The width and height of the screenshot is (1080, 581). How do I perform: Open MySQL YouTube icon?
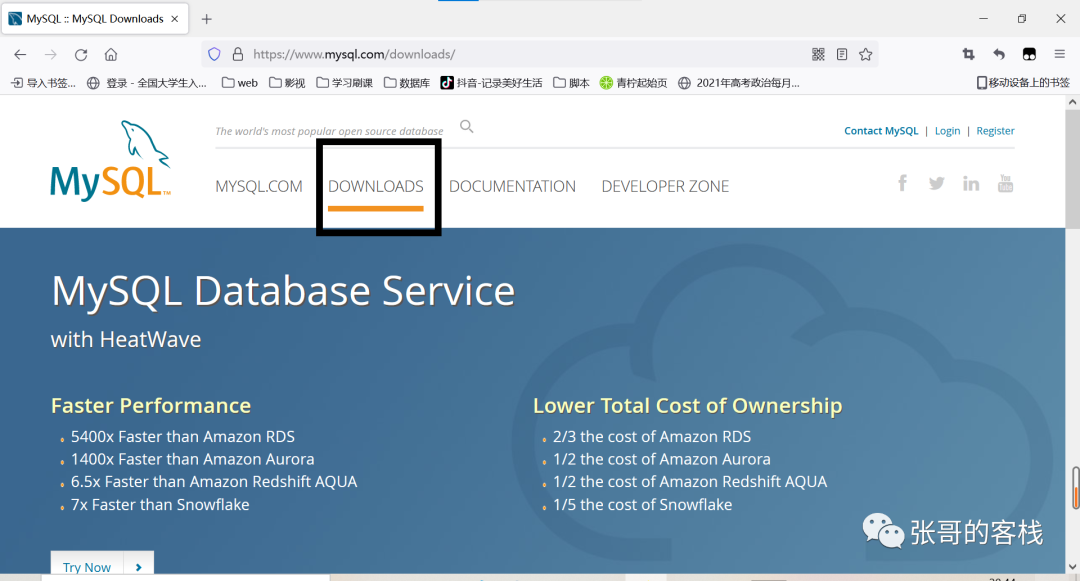point(1005,183)
